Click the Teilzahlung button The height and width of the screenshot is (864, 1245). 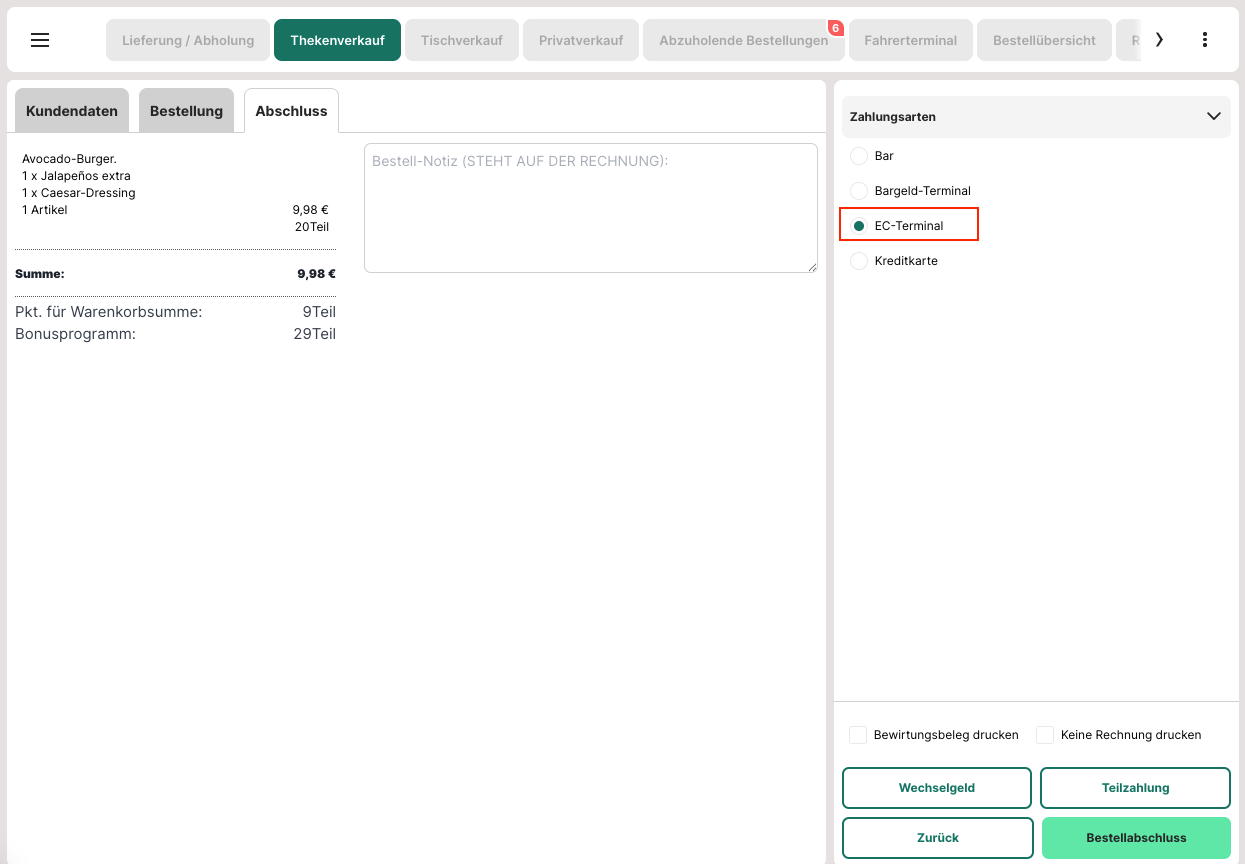point(1135,788)
